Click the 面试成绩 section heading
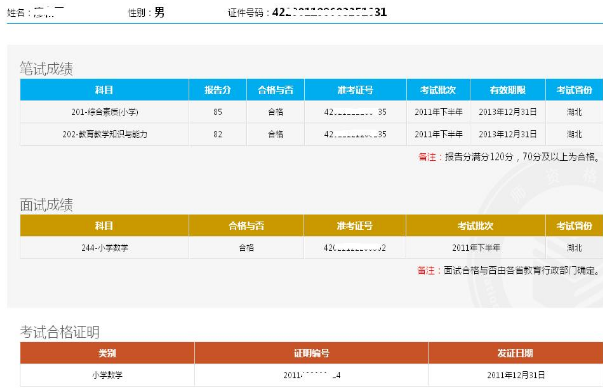 46,204
